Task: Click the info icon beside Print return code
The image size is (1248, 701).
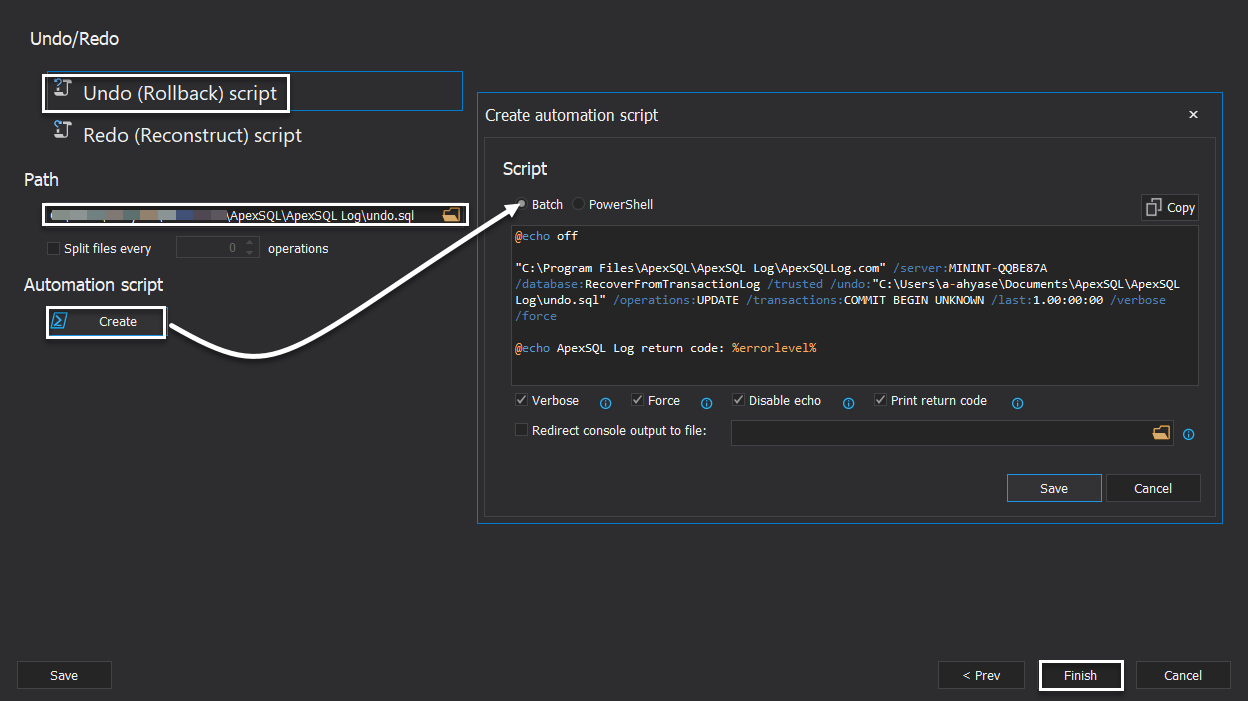Action: point(1017,404)
